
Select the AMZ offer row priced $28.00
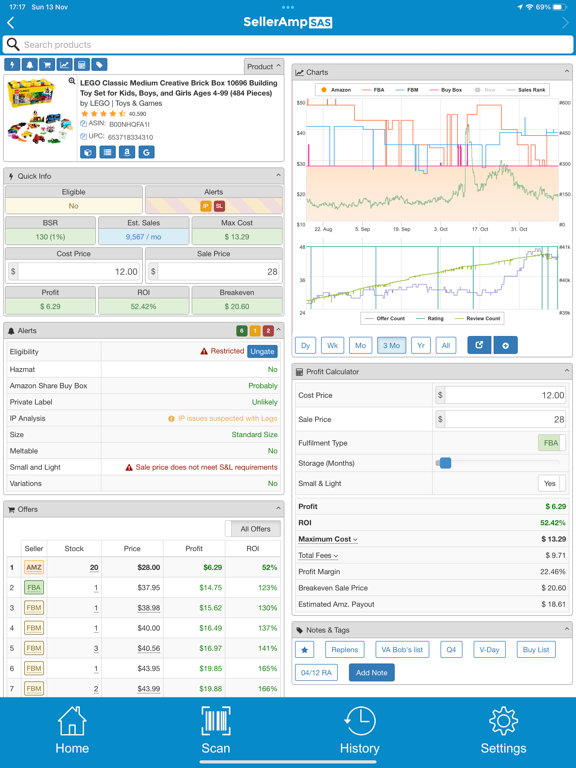click(144, 567)
